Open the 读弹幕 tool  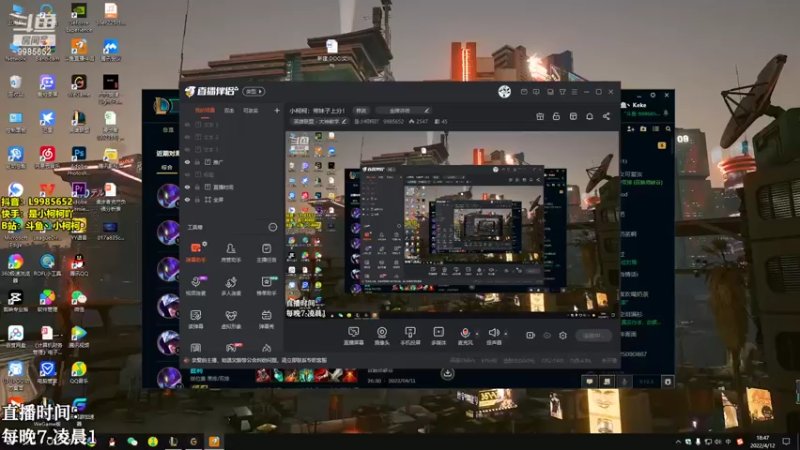coord(196,319)
